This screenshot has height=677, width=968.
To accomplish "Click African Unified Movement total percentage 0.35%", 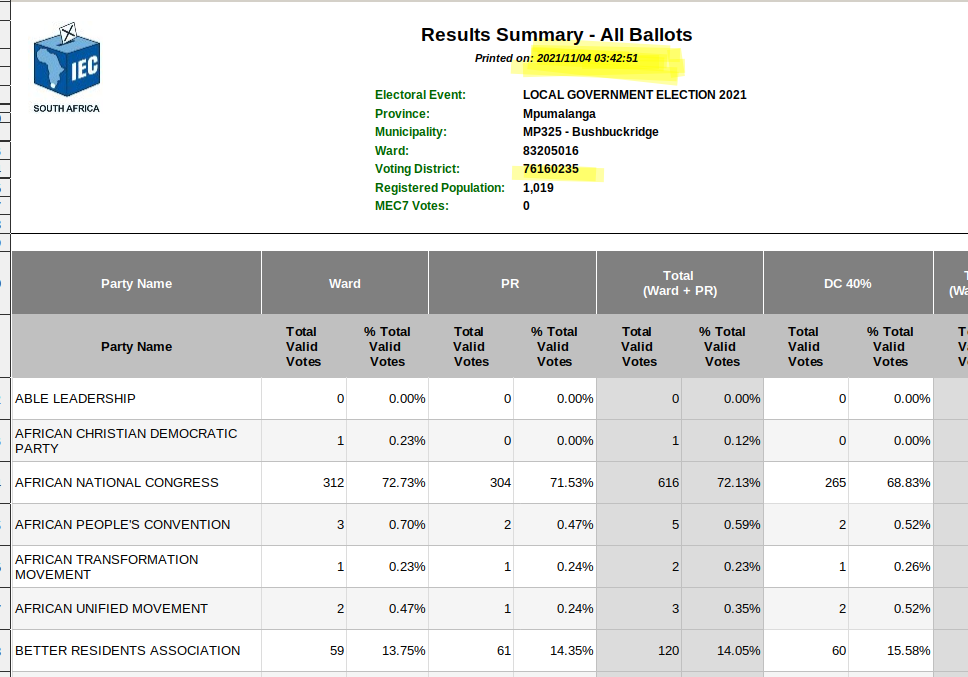I will pyautogui.click(x=742, y=608).
